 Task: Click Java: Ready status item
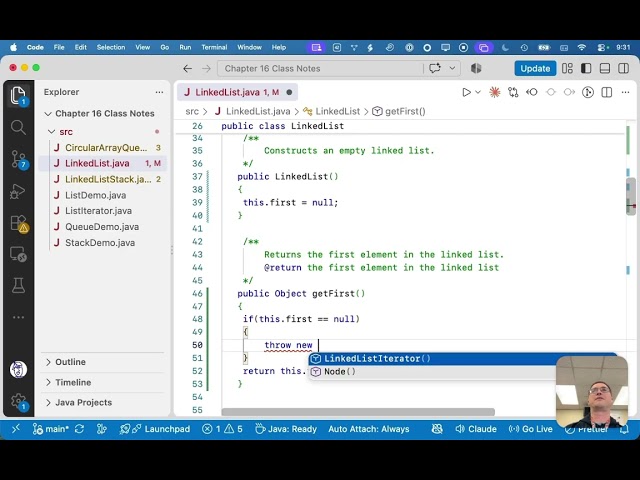point(286,429)
